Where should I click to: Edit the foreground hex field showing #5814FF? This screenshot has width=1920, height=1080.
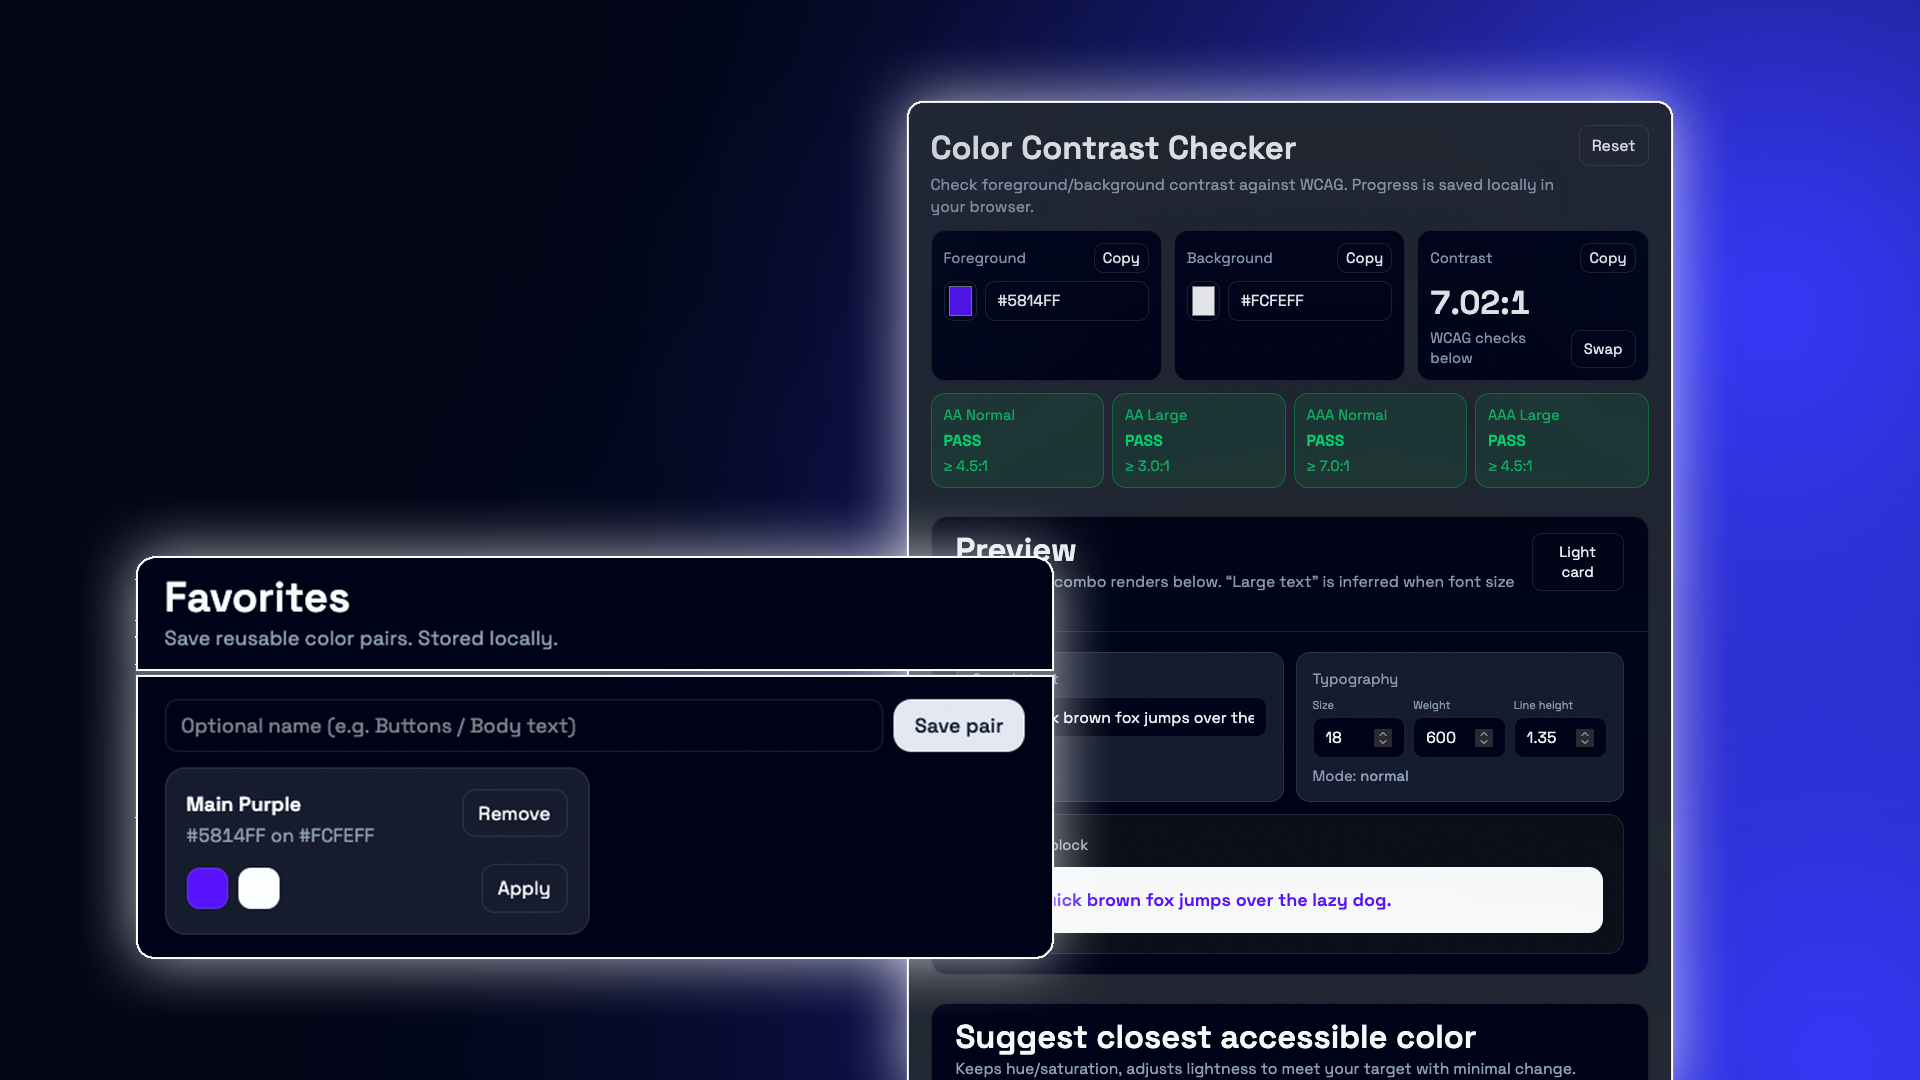[1066, 300]
